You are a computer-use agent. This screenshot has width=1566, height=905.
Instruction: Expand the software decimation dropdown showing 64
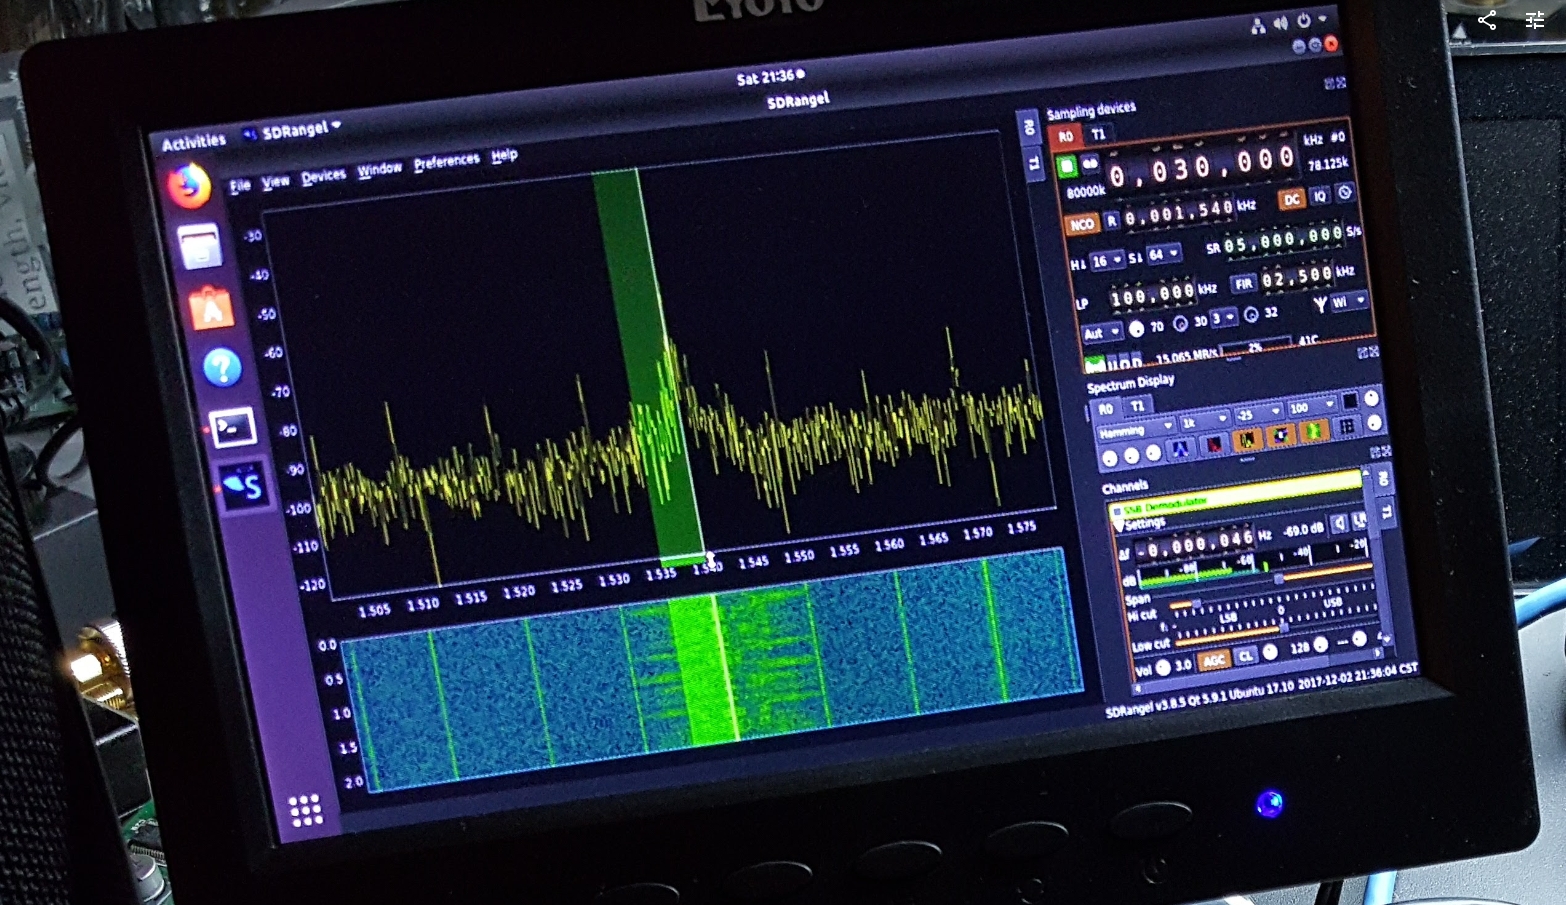[x=1164, y=255]
